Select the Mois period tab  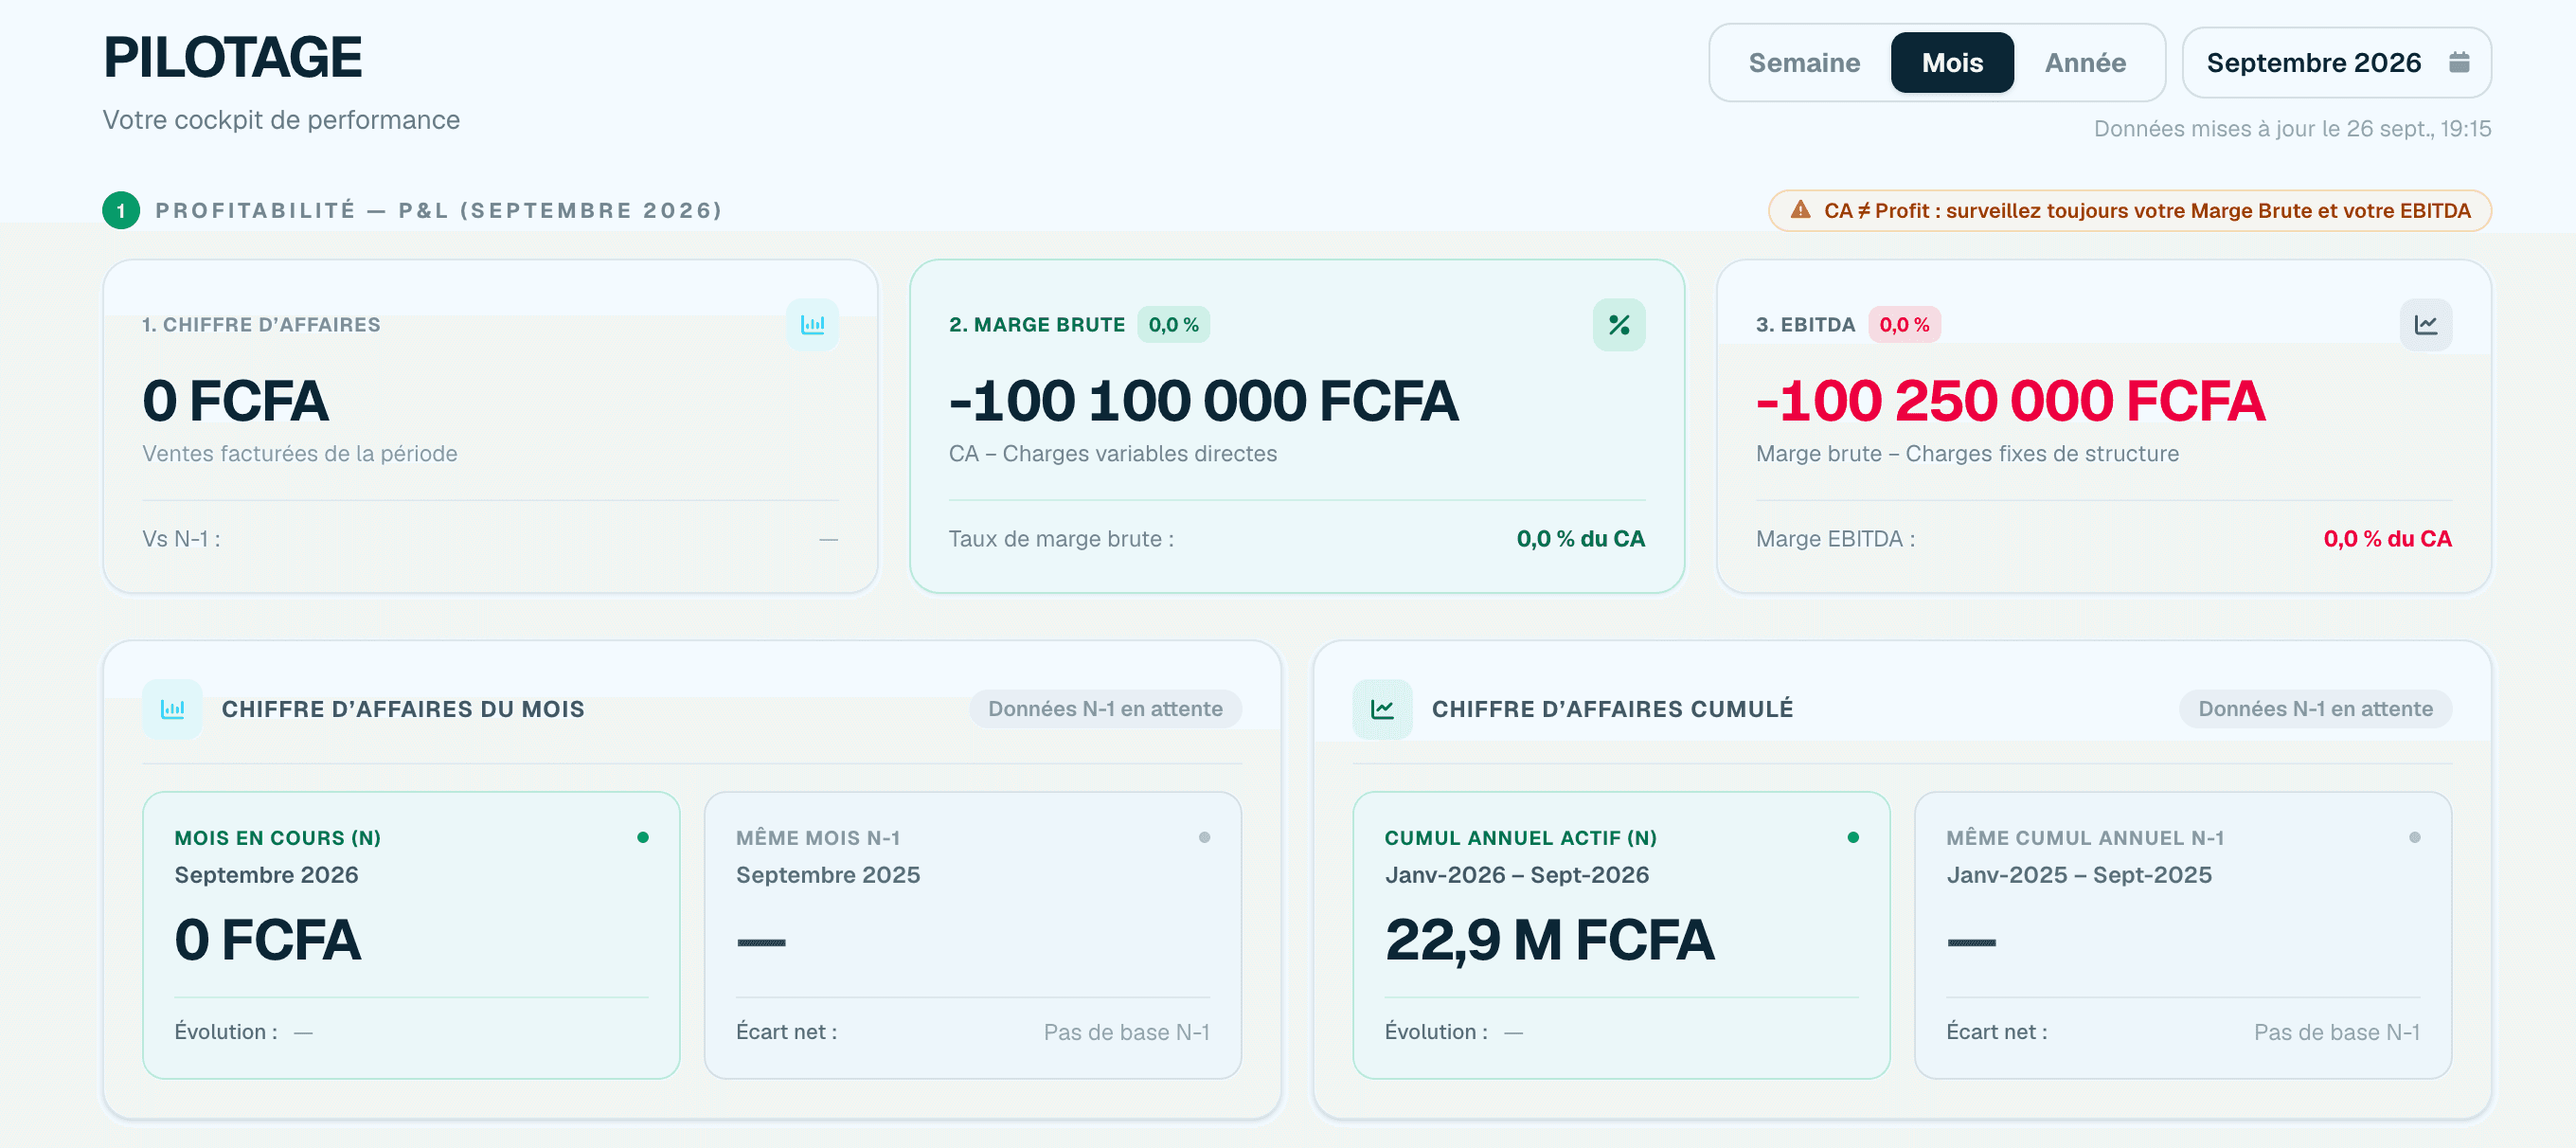tap(1952, 63)
